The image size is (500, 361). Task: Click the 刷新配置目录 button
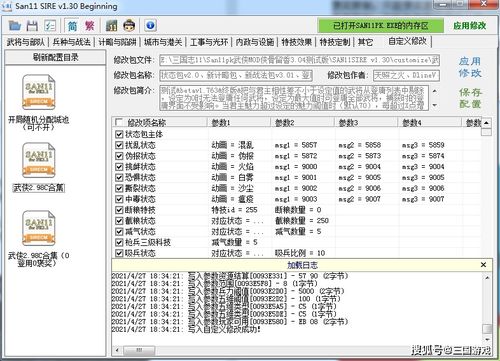tap(56, 57)
